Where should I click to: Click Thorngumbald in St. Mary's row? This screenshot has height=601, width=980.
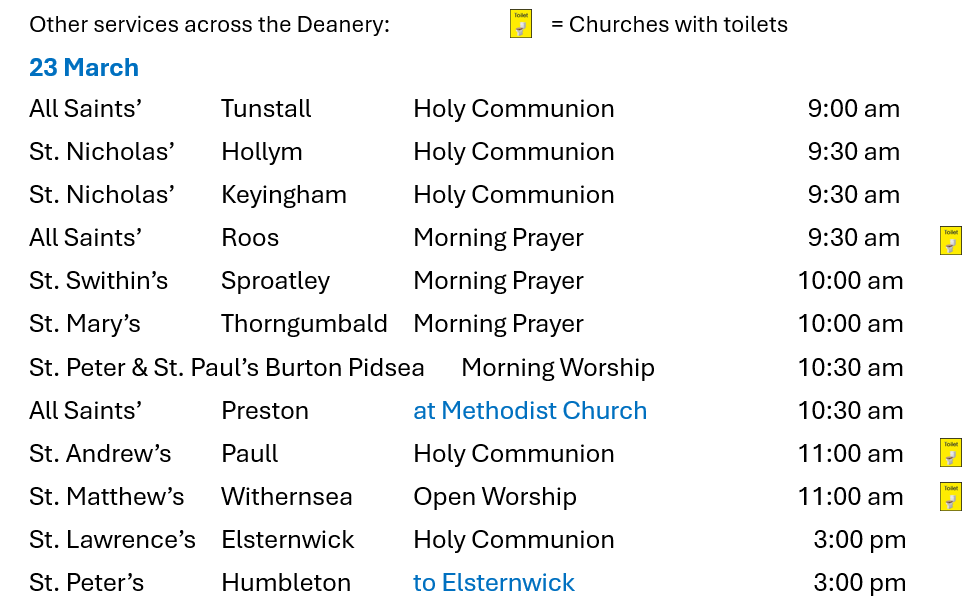coord(304,324)
